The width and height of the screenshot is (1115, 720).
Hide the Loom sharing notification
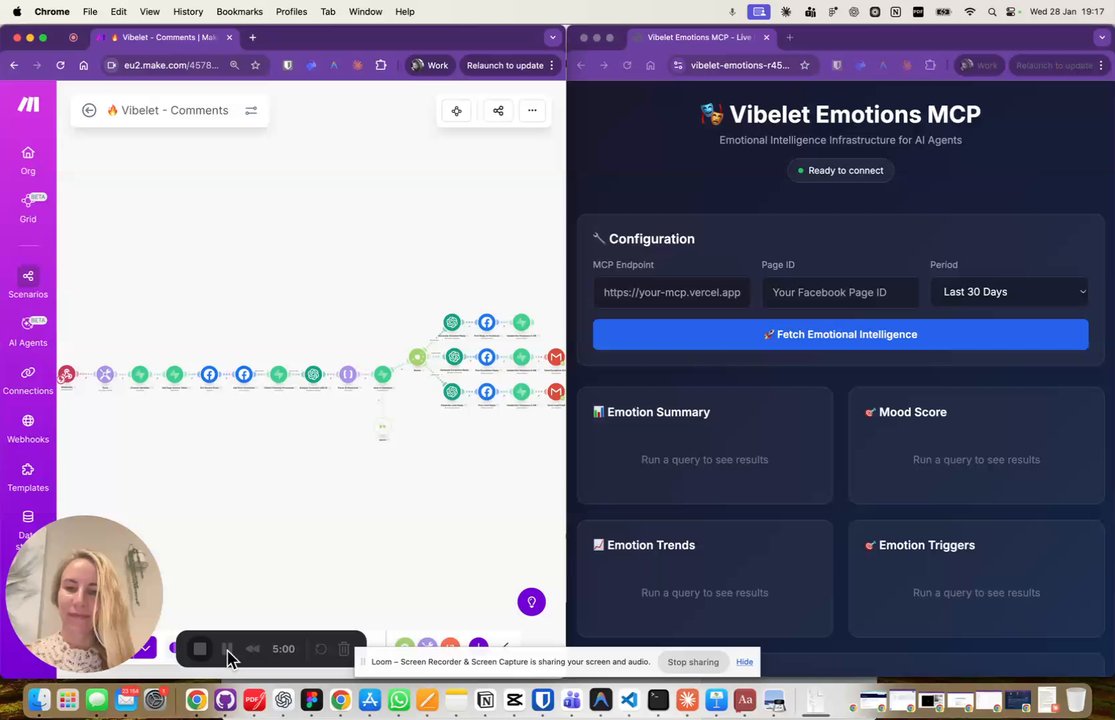coord(744,662)
